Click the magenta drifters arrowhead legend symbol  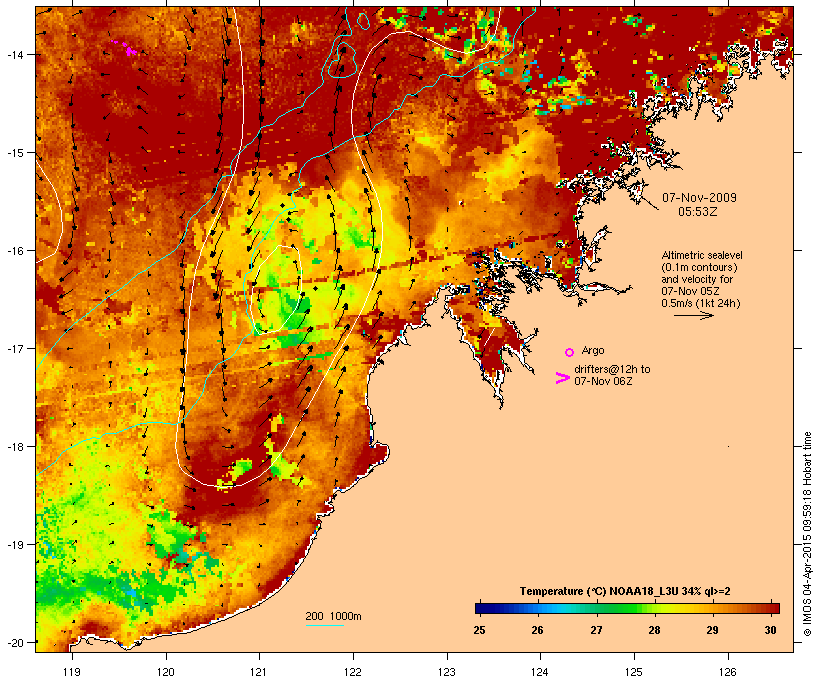pos(562,378)
